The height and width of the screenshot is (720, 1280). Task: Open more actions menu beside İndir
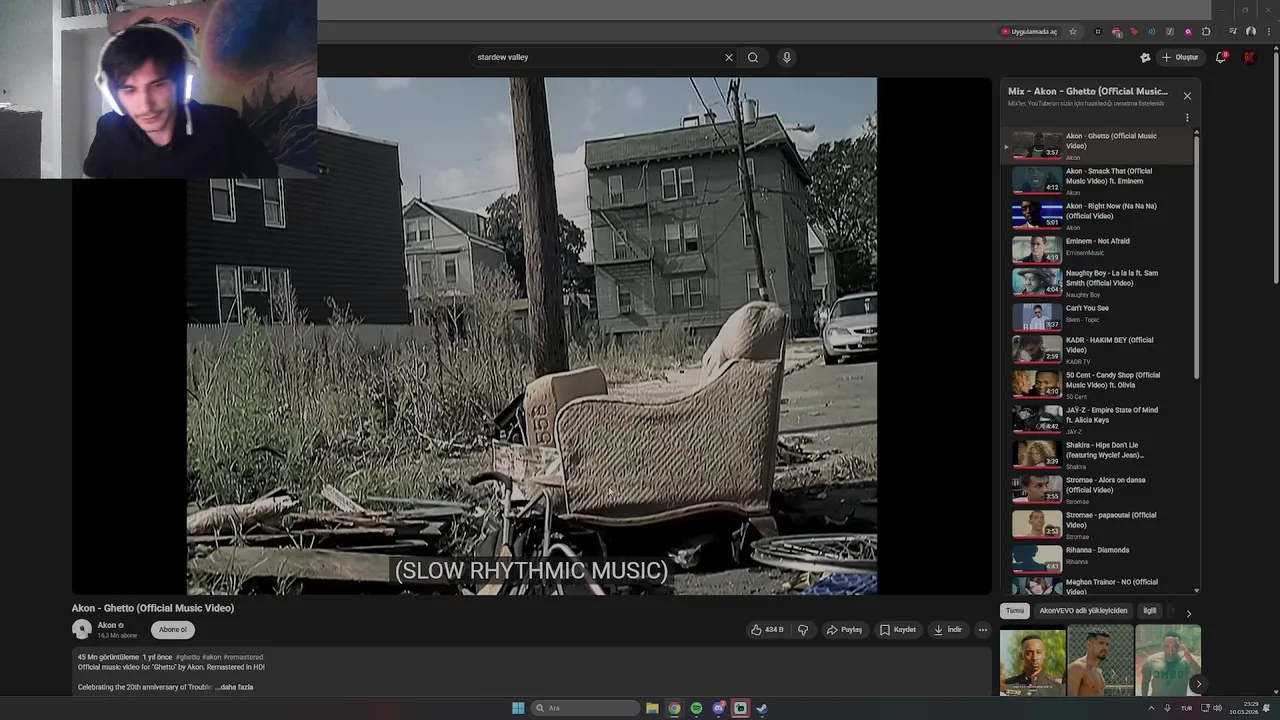tap(983, 630)
